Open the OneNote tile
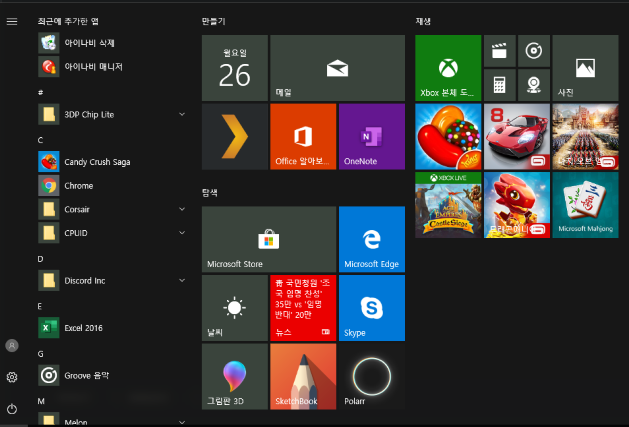 tap(372, 136)
